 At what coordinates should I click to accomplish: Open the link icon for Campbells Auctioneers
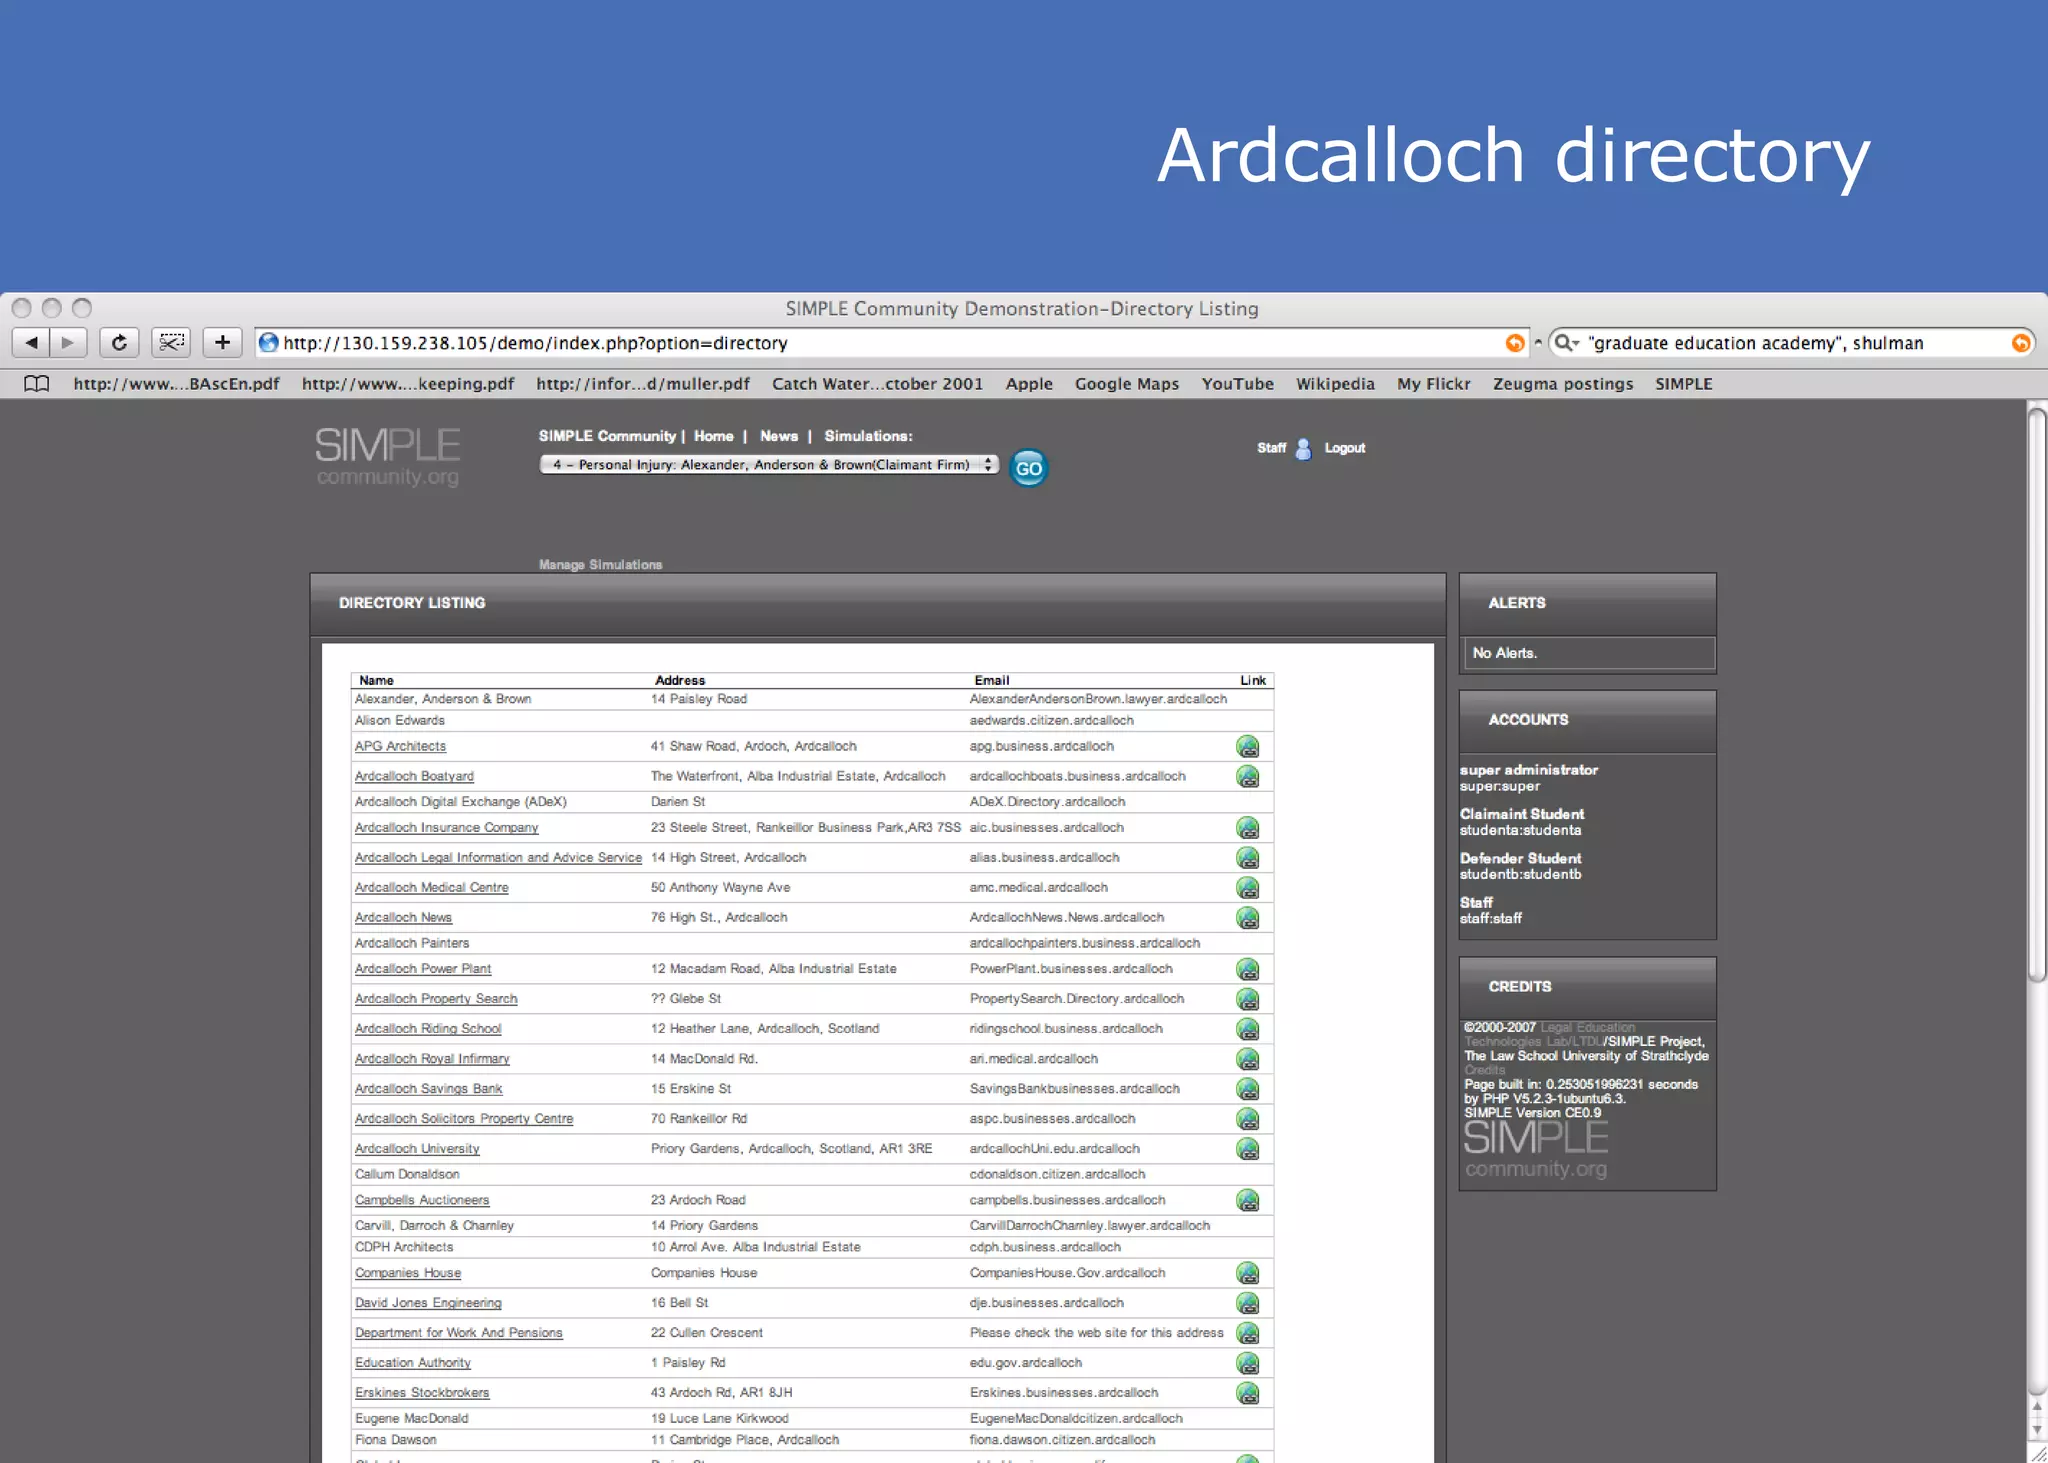click(1247, 1200)
